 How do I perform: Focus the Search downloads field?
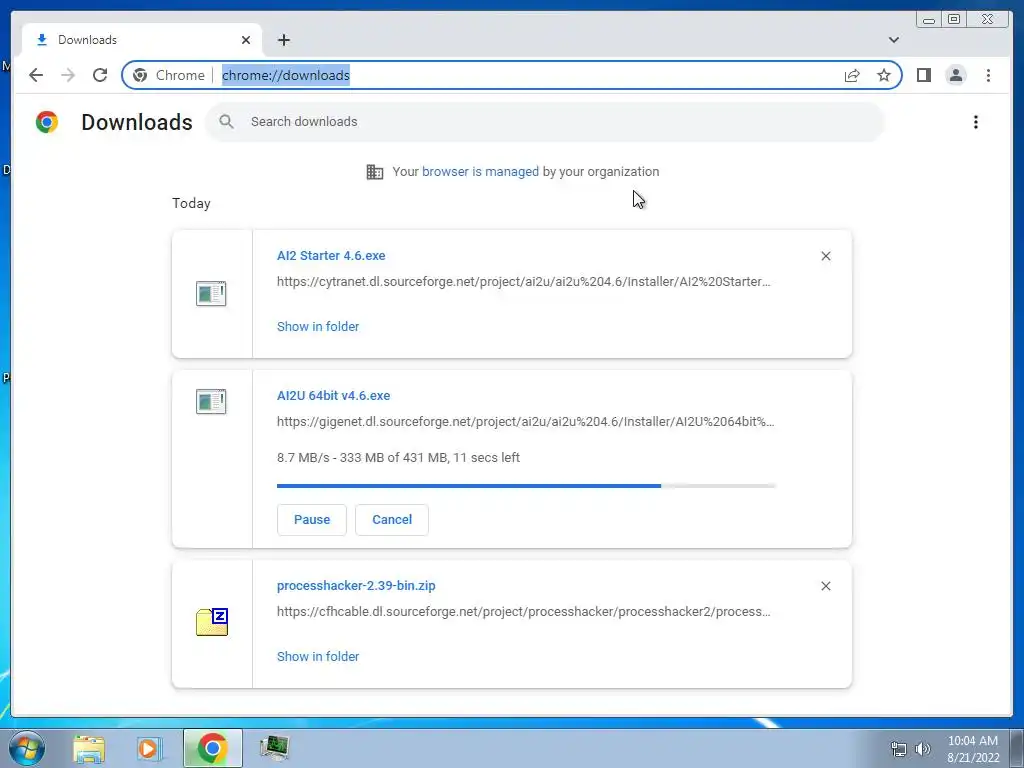(545, 122)
